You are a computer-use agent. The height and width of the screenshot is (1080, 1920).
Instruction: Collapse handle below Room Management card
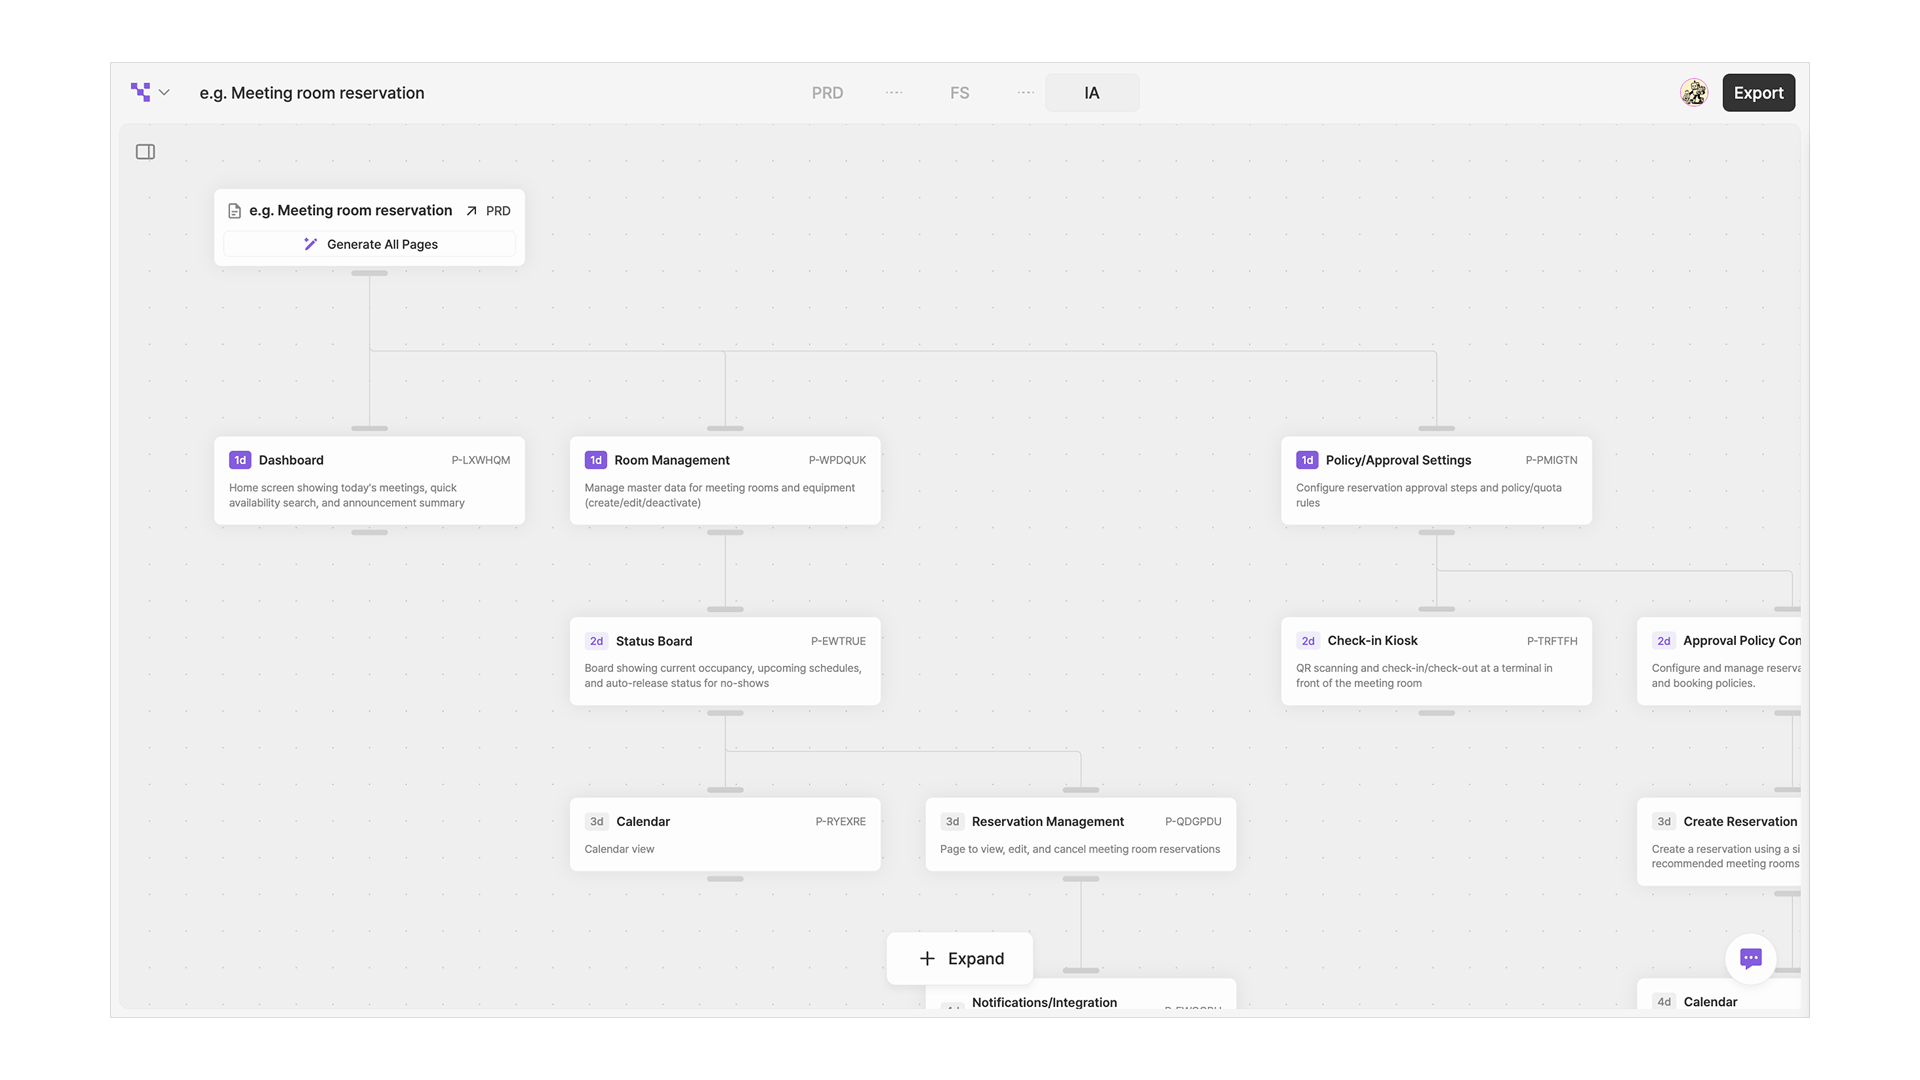(725, 532)
